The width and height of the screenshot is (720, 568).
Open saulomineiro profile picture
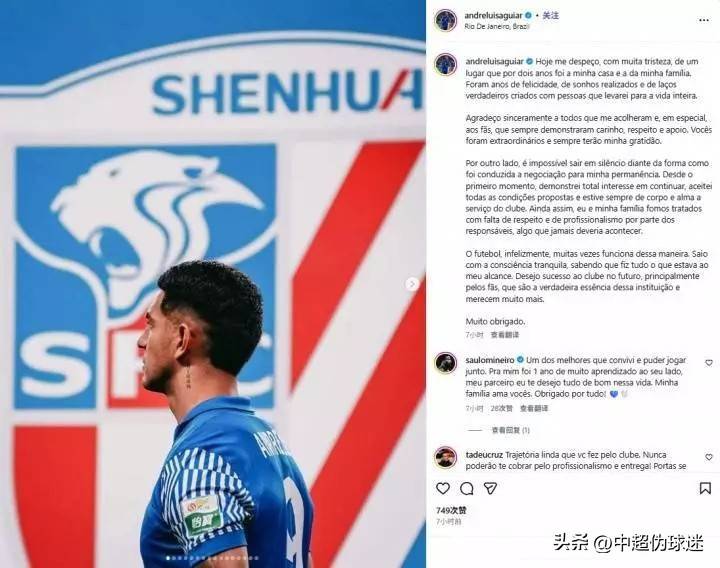[445, 363]
